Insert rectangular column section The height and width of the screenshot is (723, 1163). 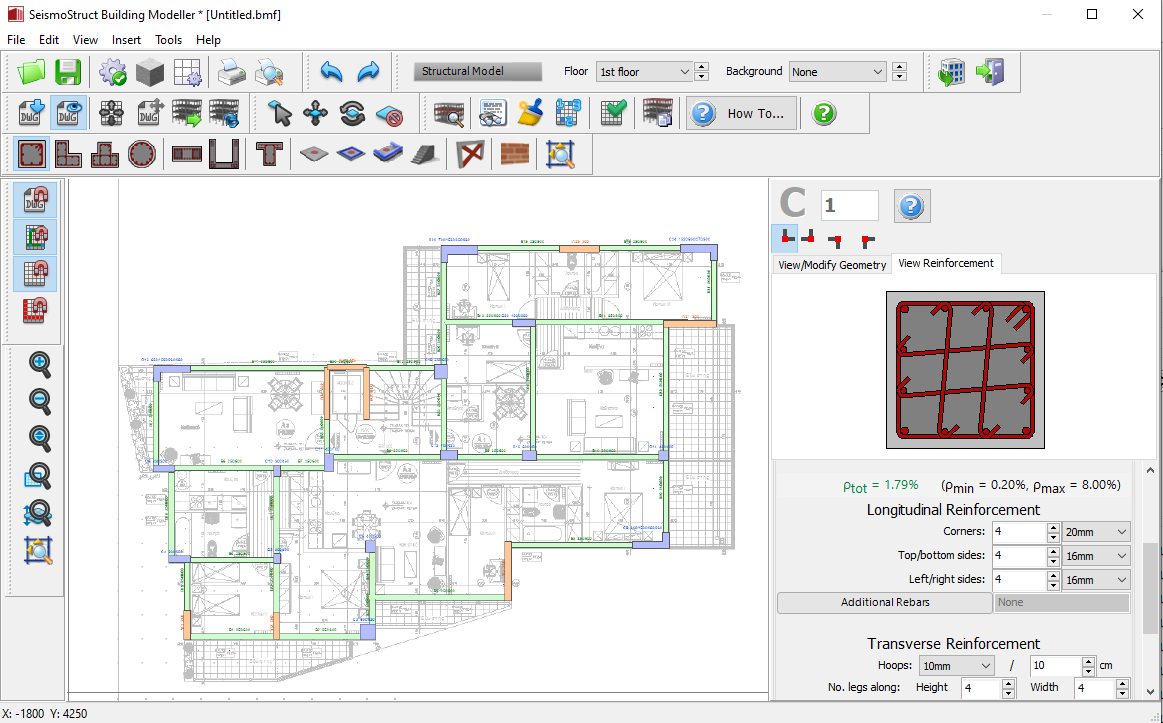32,154
